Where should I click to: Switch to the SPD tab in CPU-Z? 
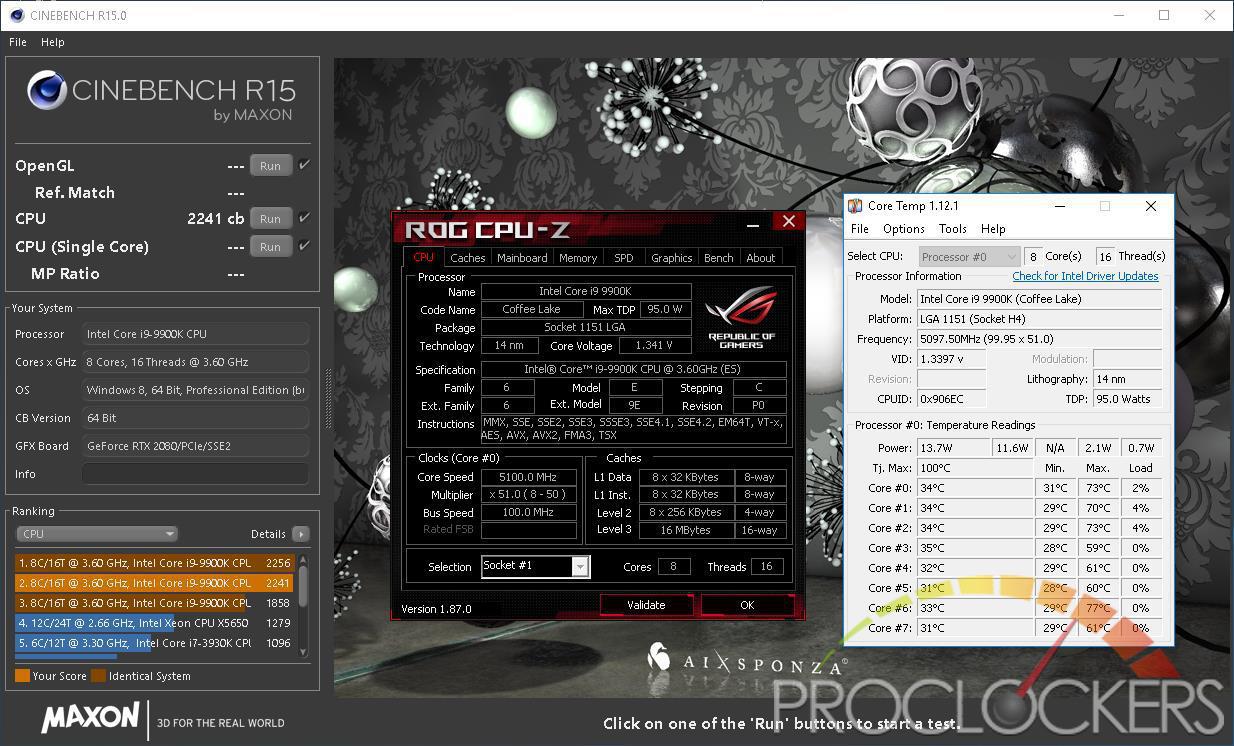pyautogui.click(x=624, y=257)
